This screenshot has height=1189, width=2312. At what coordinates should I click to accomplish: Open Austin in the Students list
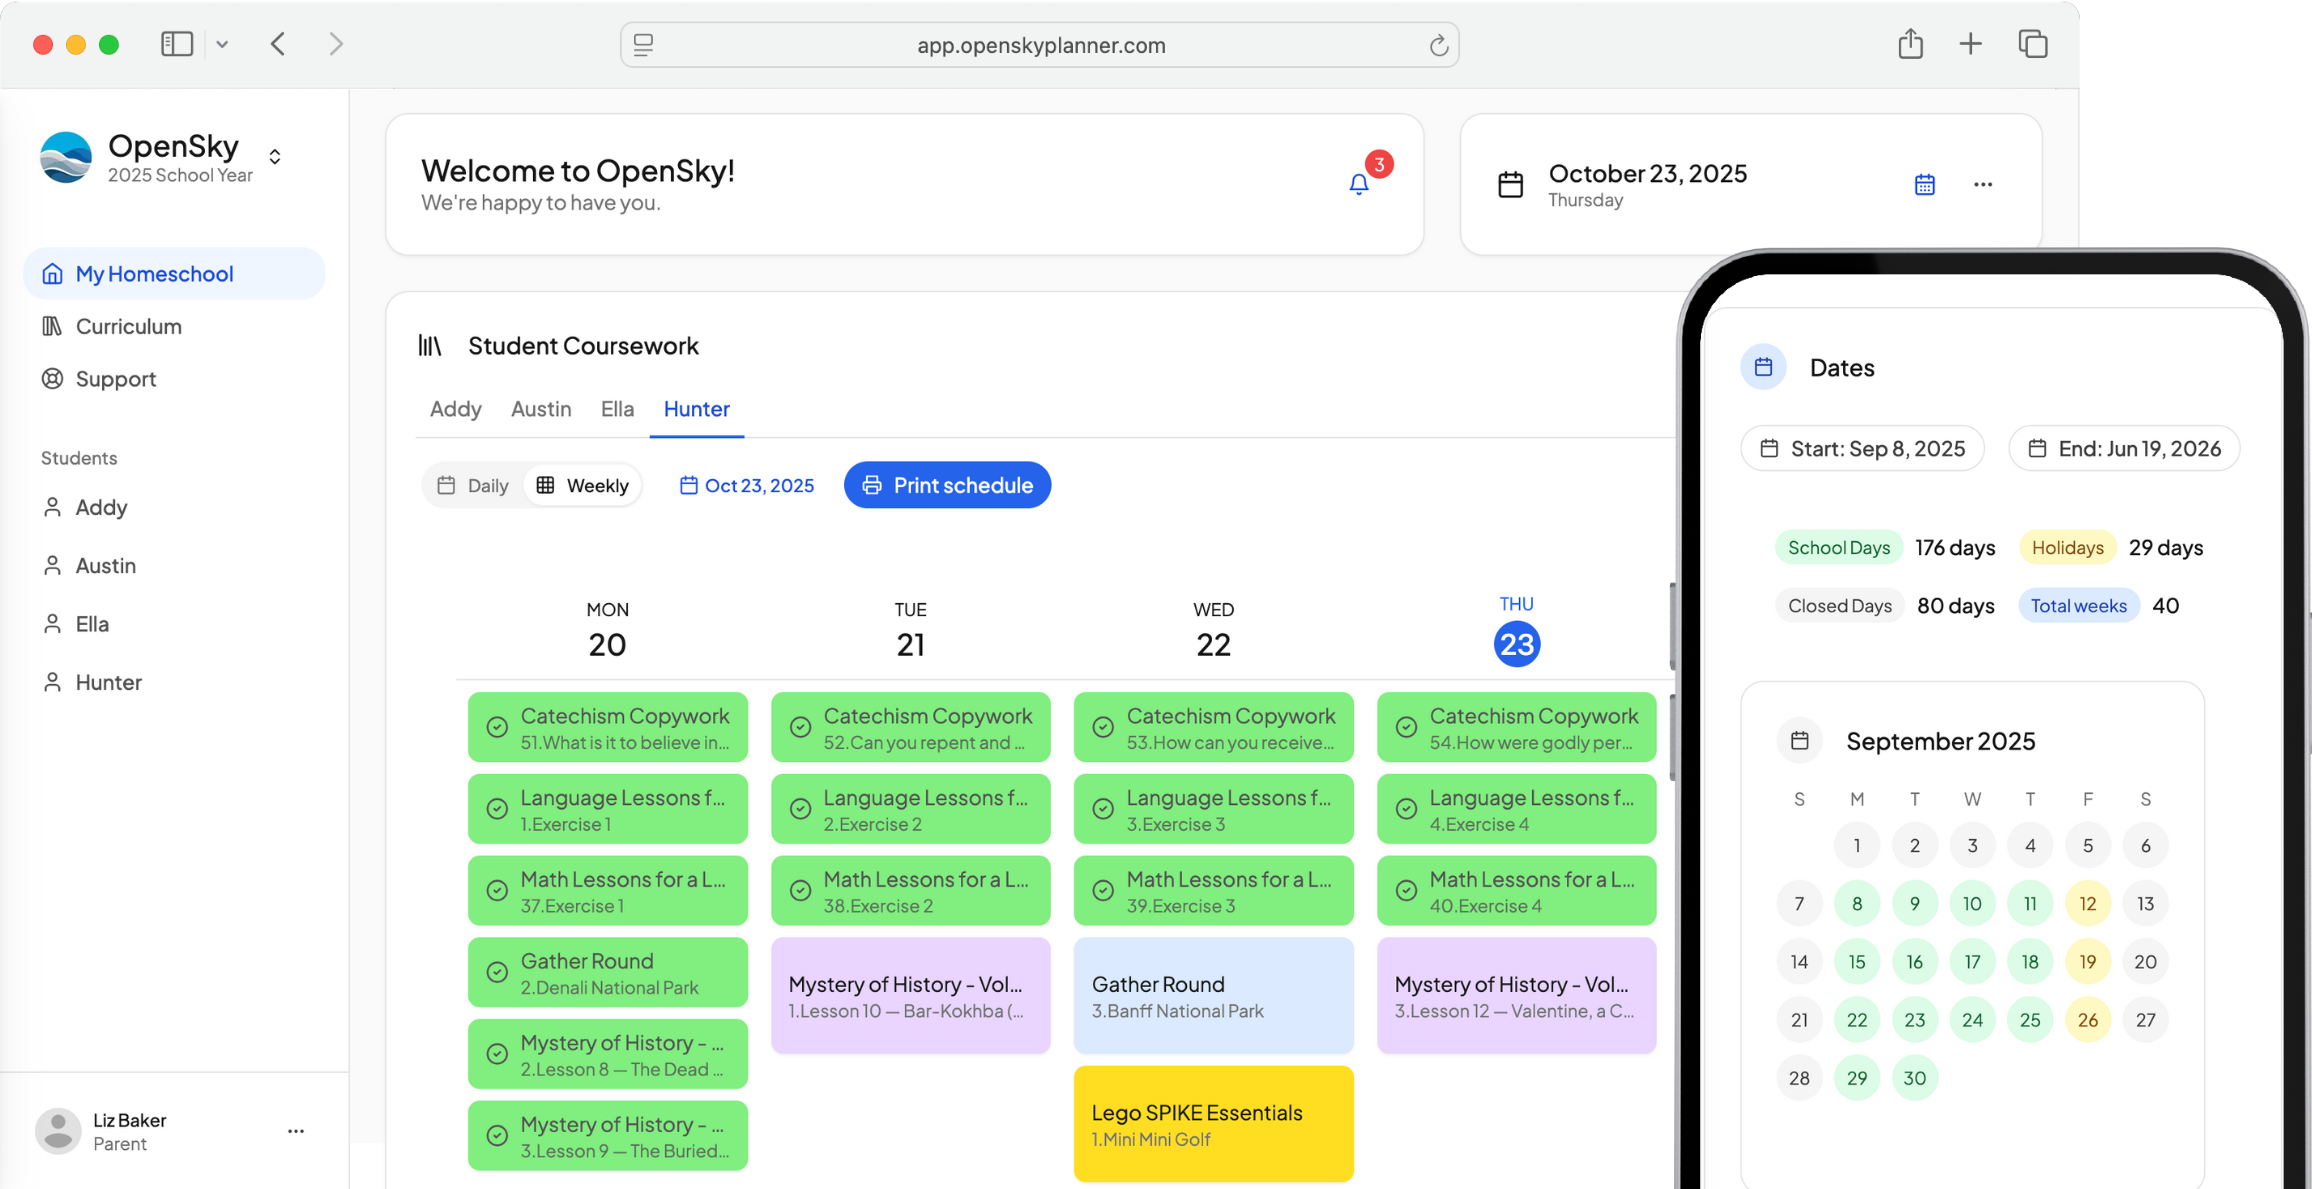[105, 565]
